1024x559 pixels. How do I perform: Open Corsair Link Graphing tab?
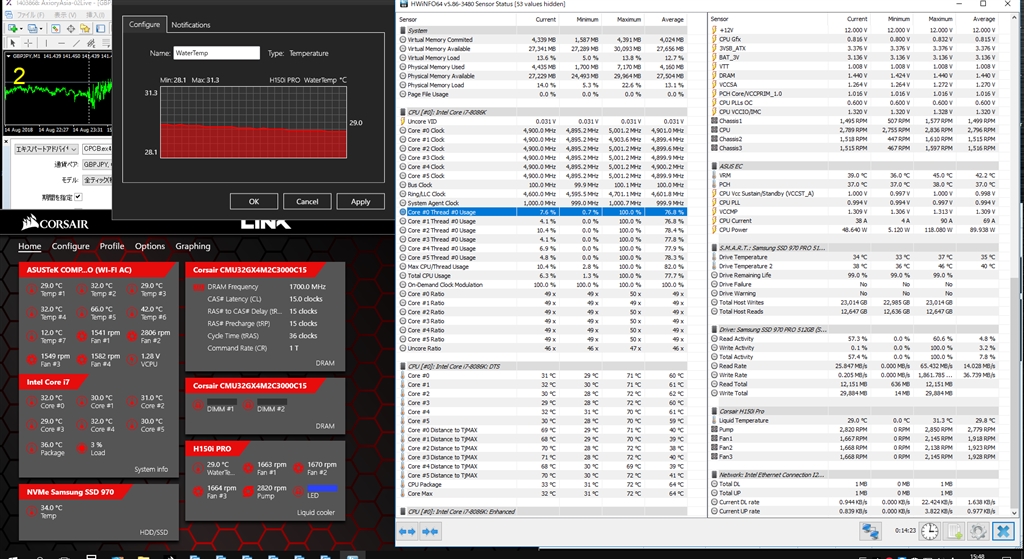click(x=193, y=246)
